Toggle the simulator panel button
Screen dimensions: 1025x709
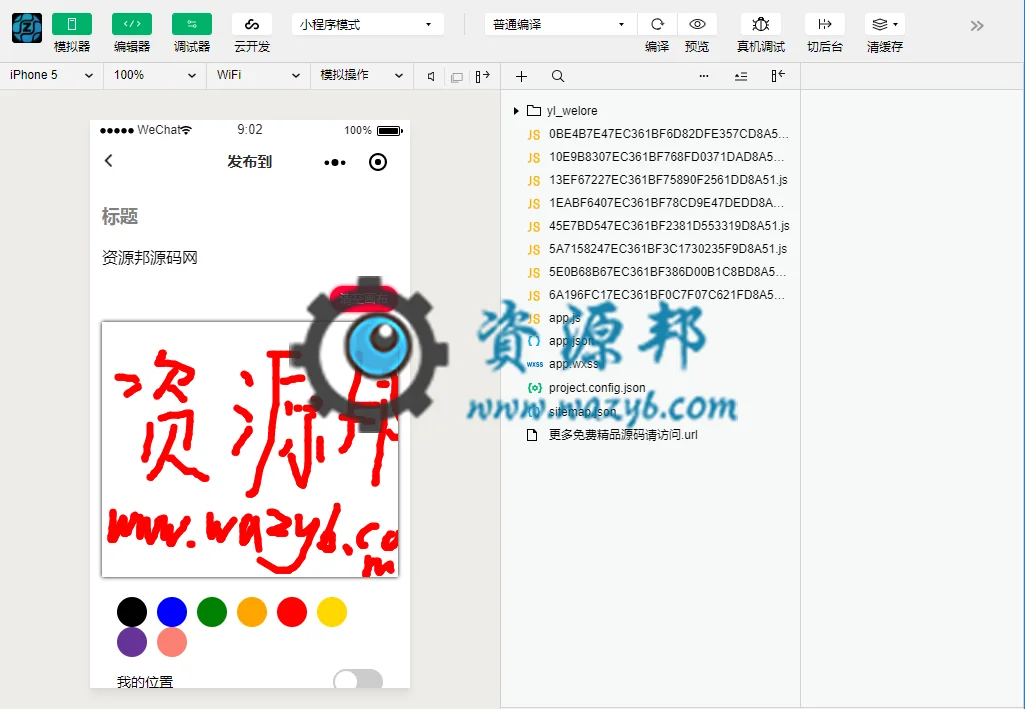click(x=72, y=24)
